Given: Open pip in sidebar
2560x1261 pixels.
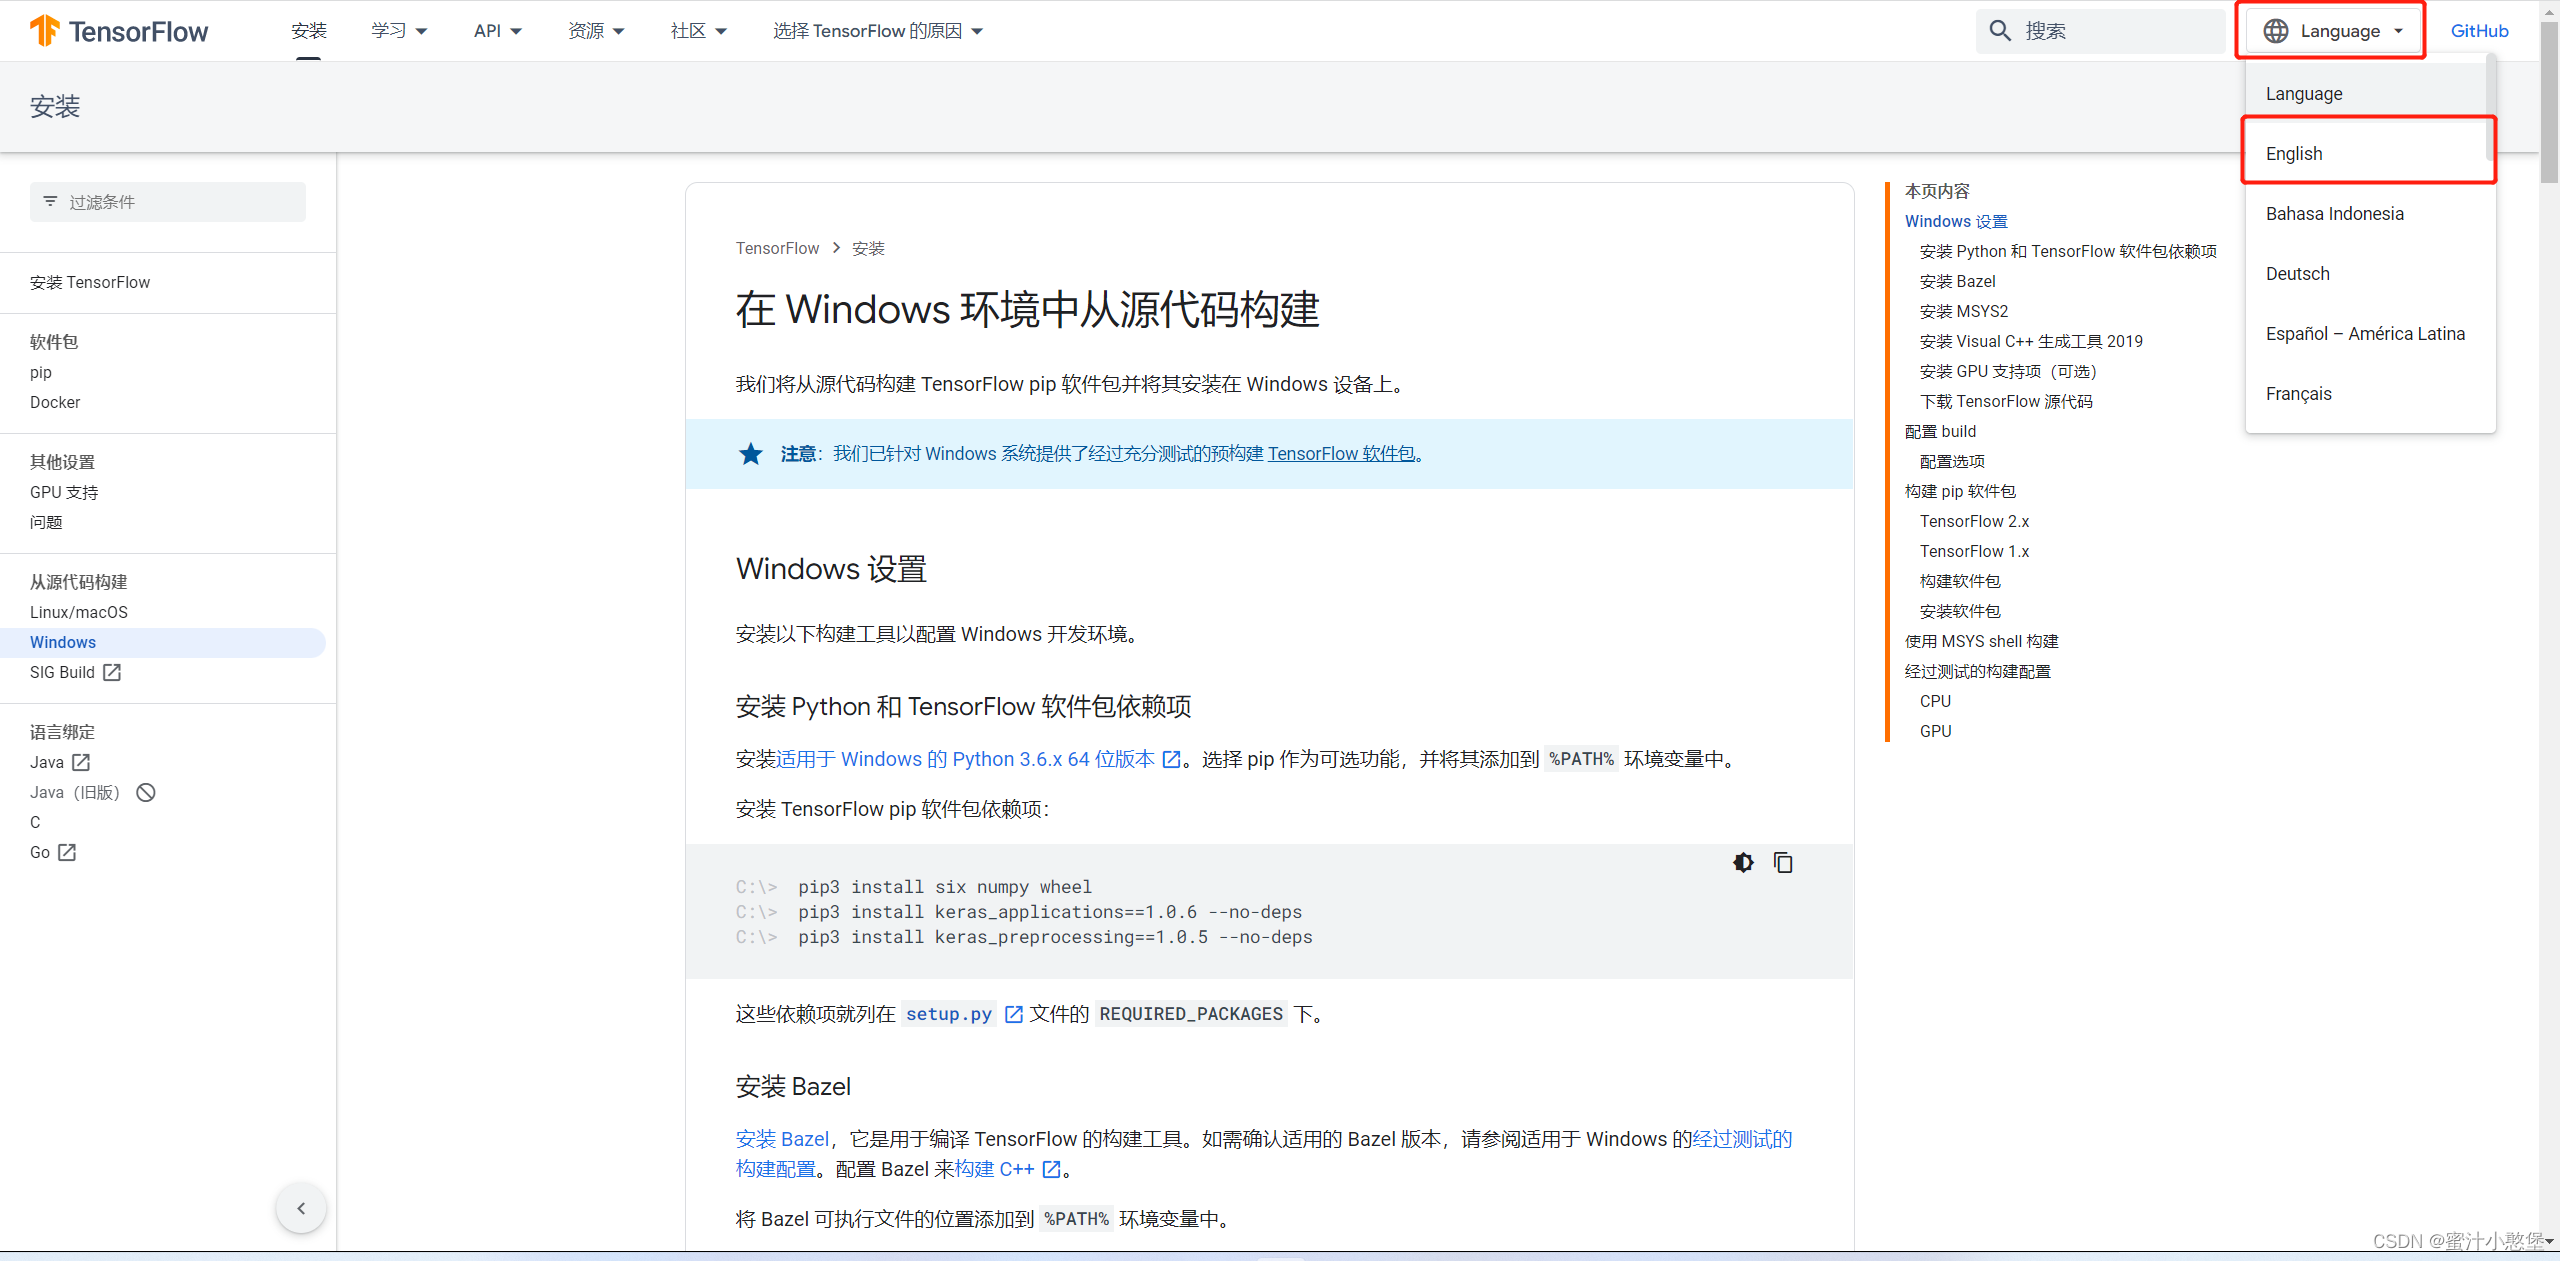Looking at the screenshot, I should point(41,372).
